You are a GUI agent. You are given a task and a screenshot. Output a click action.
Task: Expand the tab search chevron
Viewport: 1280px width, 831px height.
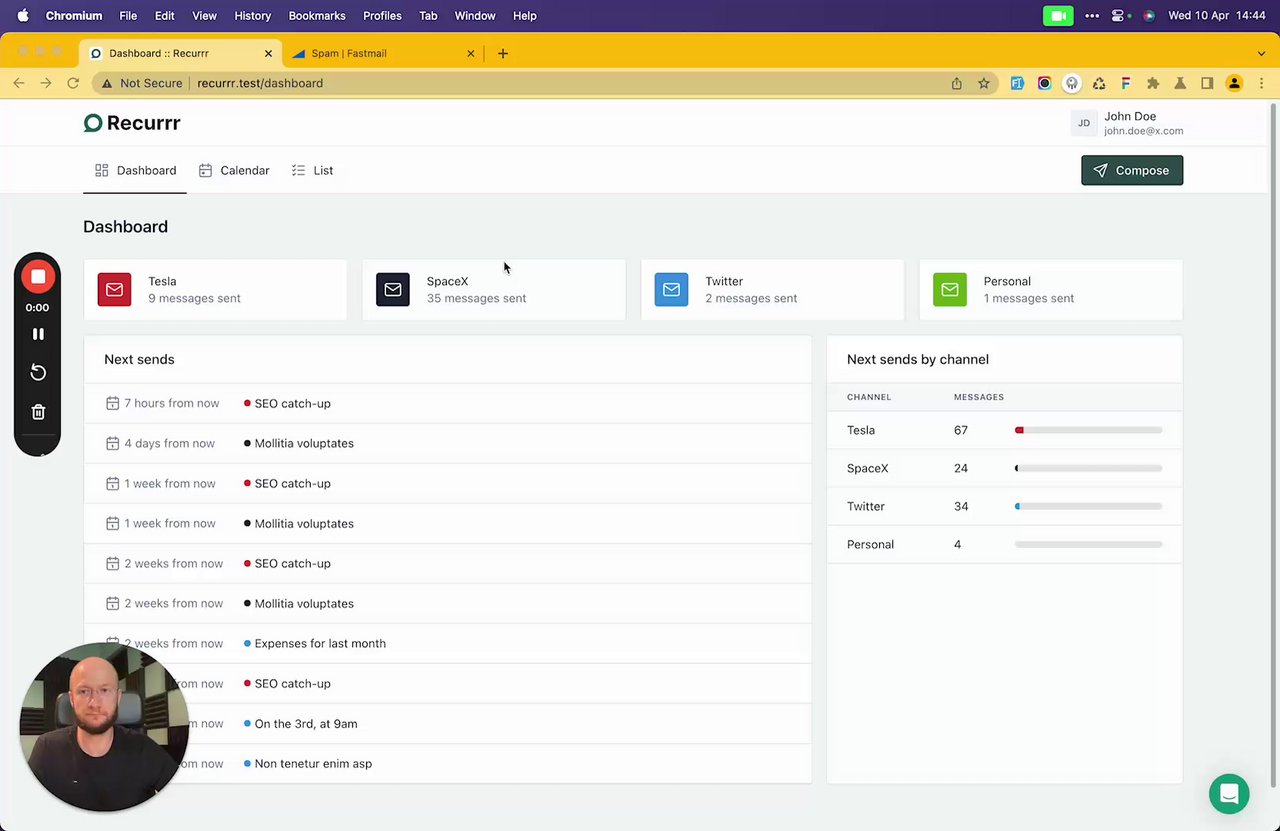1261,53
